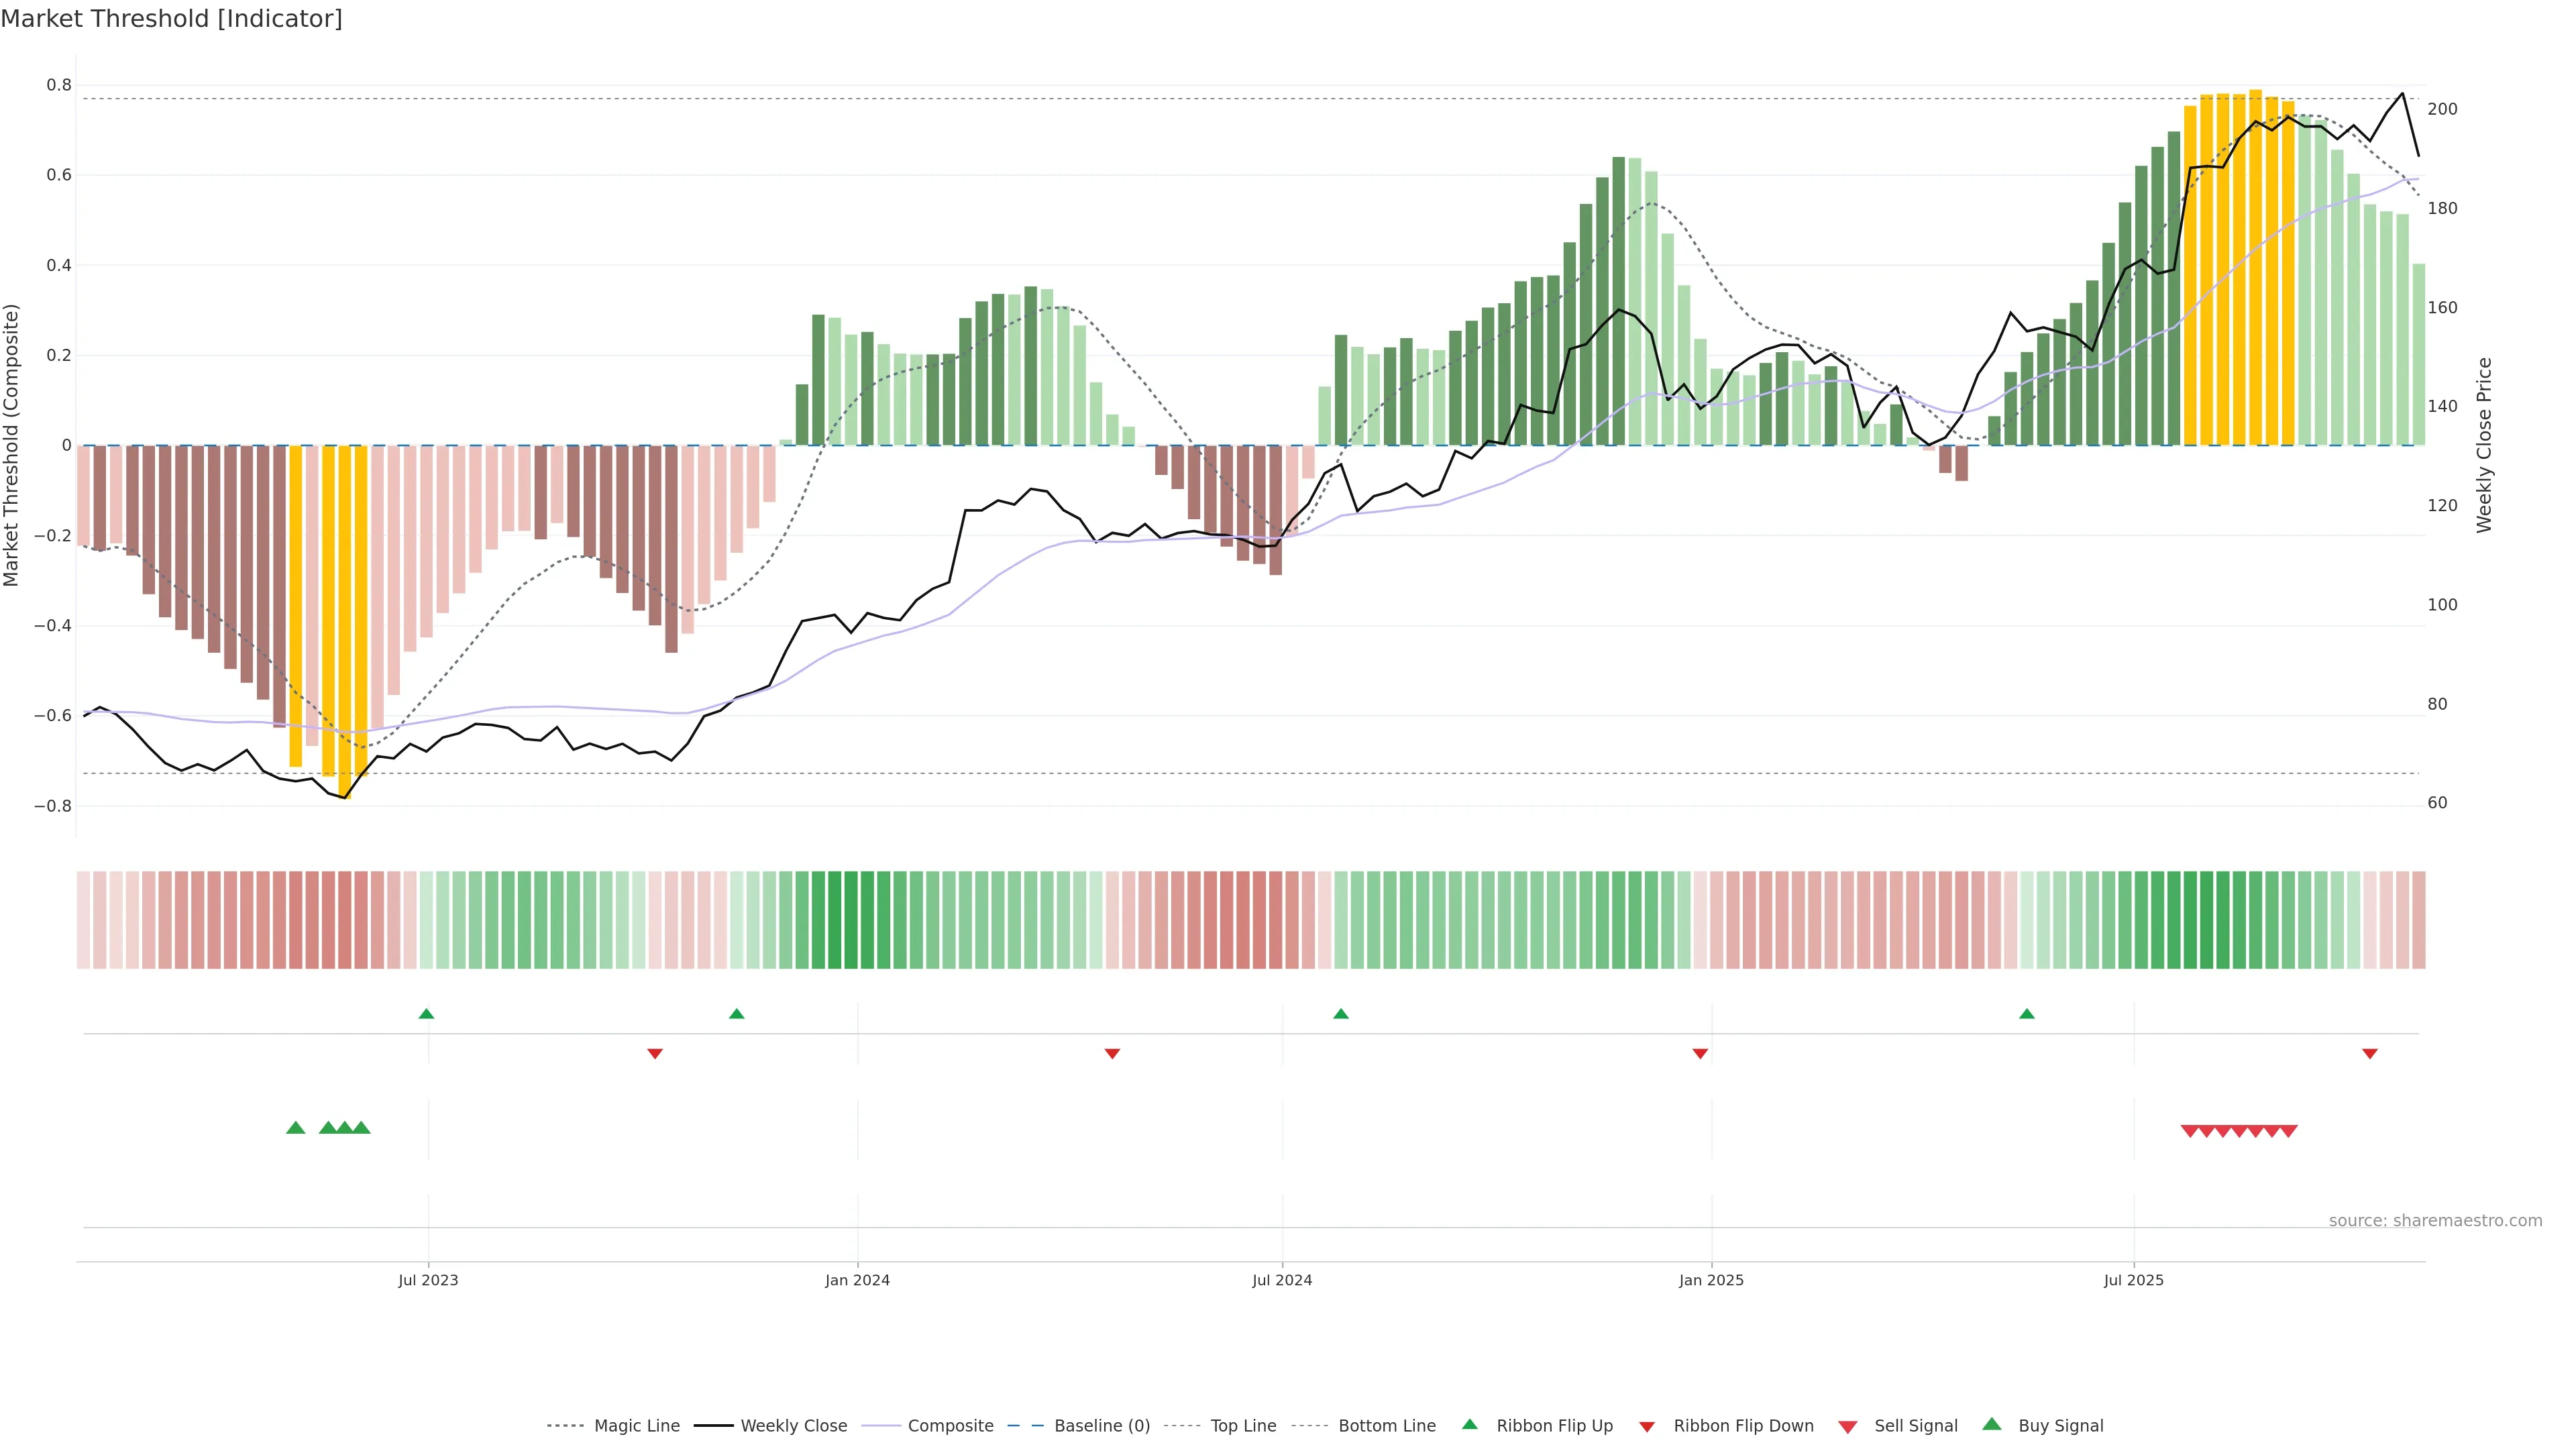Screen dimensions: 2576x1449
Task: Click the Ribbon Flip Down marker near Jan 2025
Action: (x=1700, y=1053)
